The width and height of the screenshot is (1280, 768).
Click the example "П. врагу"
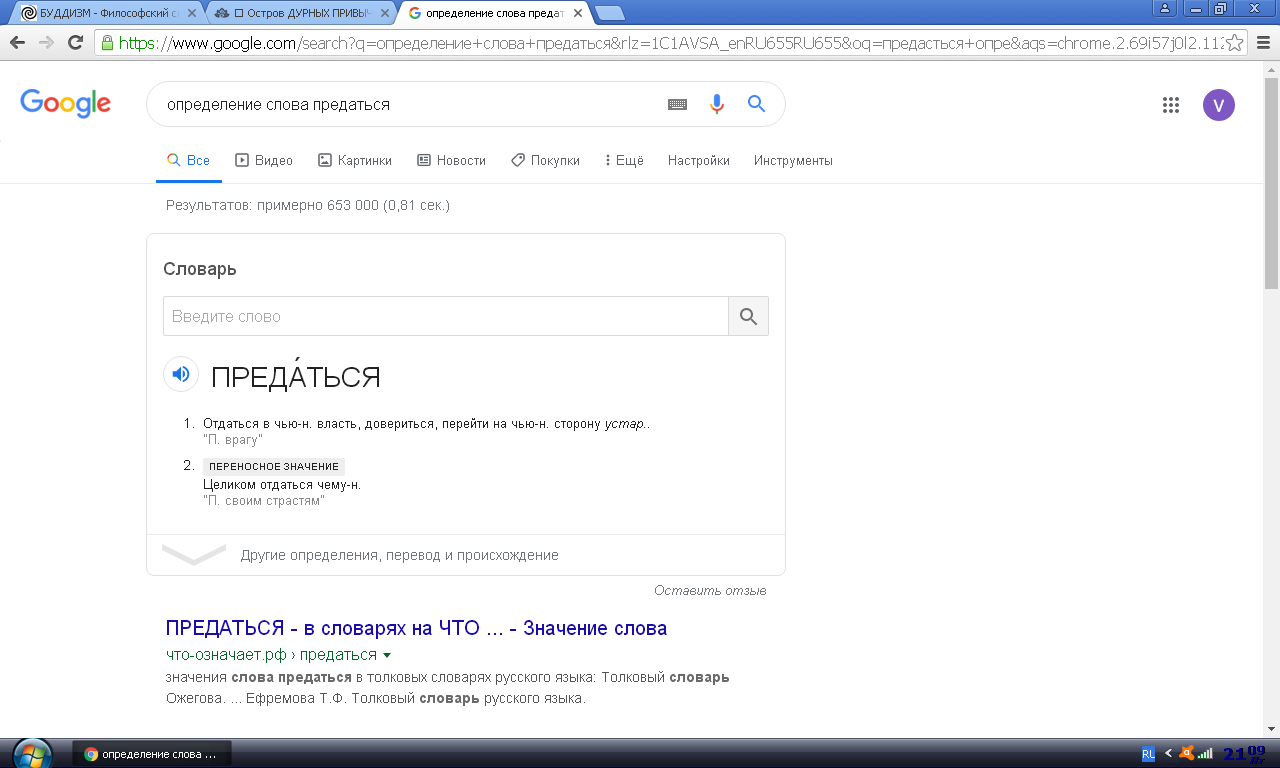[232, 439]
